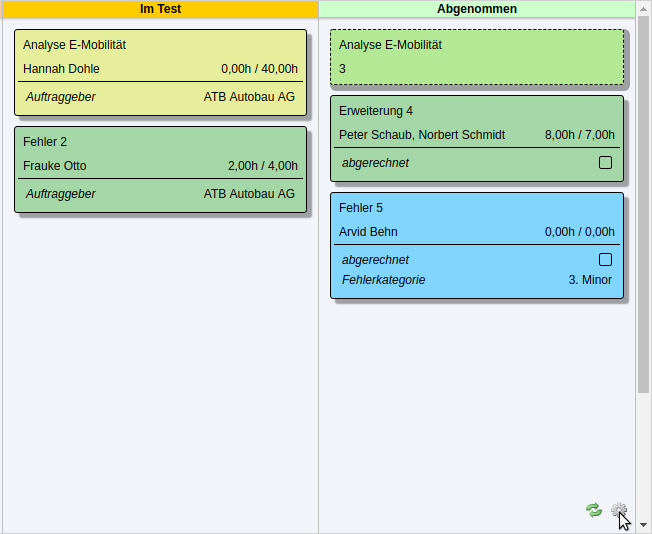Image resolution: width=652 pixels, height=534 pixels.
Task: Open settings via the gear icon
Action: point(619,510)
